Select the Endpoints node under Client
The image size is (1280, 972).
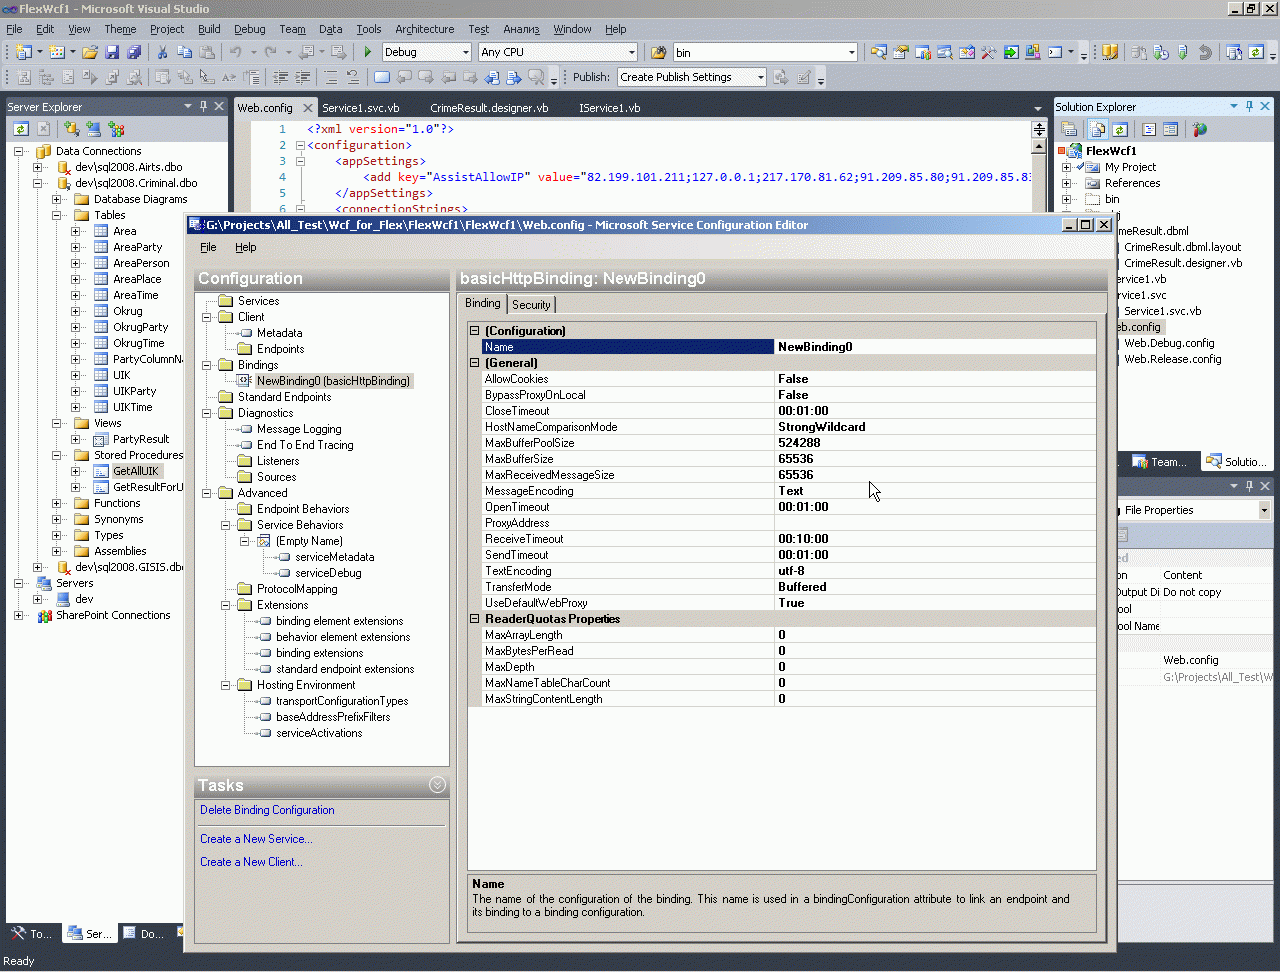click(280, 349)
